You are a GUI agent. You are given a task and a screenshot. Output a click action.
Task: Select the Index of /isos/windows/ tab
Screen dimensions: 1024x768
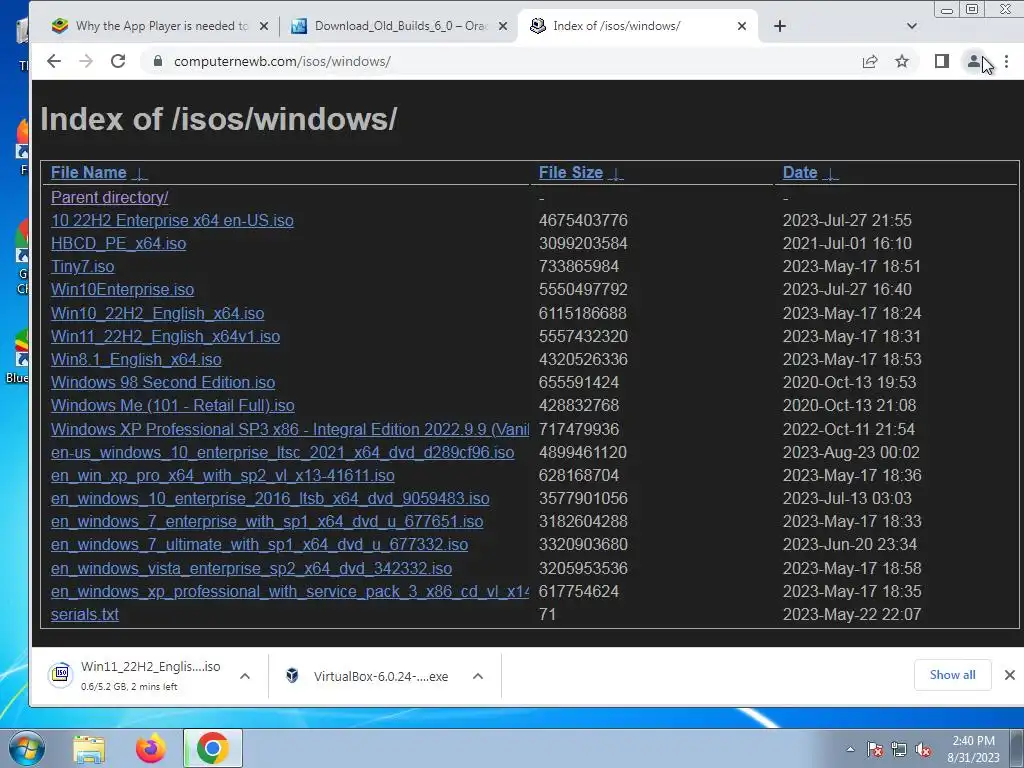639,26
